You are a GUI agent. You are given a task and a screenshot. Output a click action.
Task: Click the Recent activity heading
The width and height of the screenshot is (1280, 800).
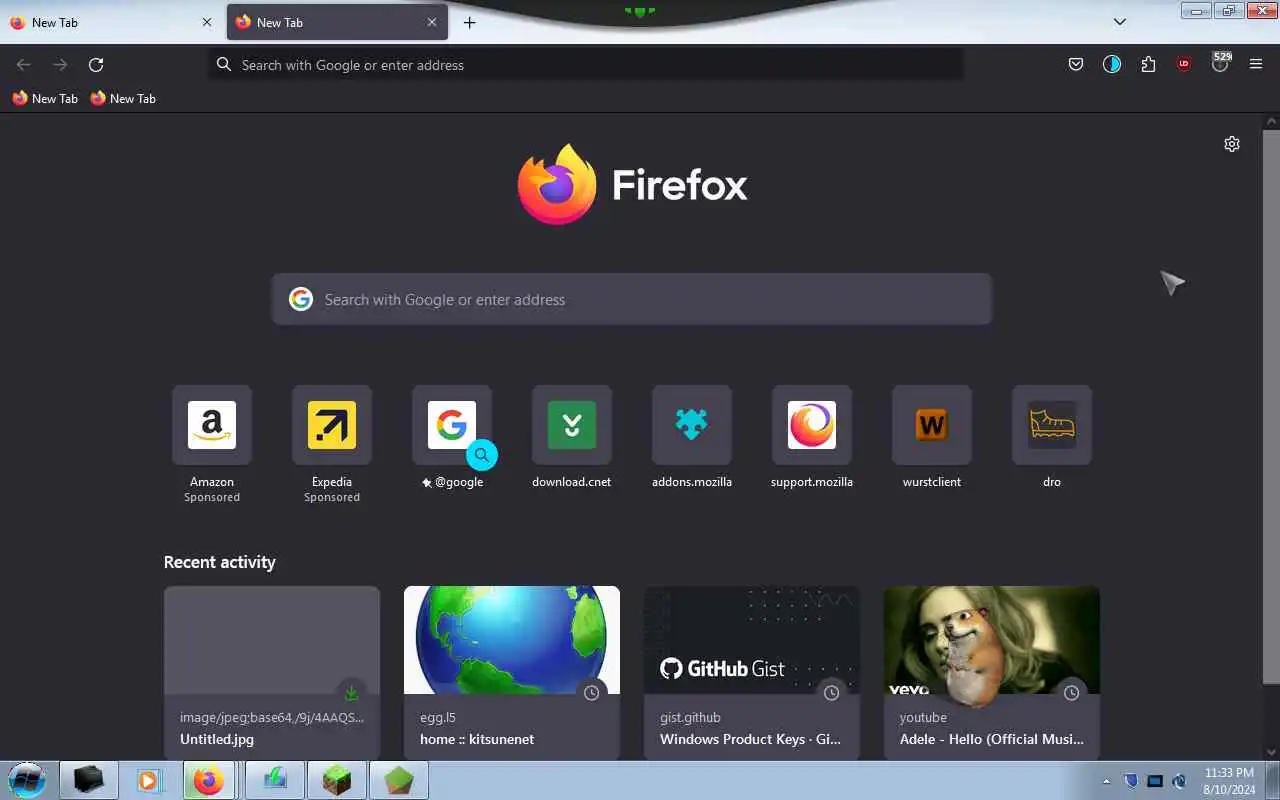point(219,562)
